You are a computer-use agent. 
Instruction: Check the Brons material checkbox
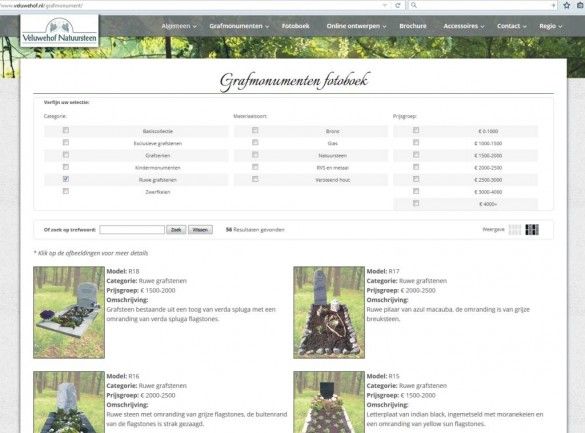[255, 130]
